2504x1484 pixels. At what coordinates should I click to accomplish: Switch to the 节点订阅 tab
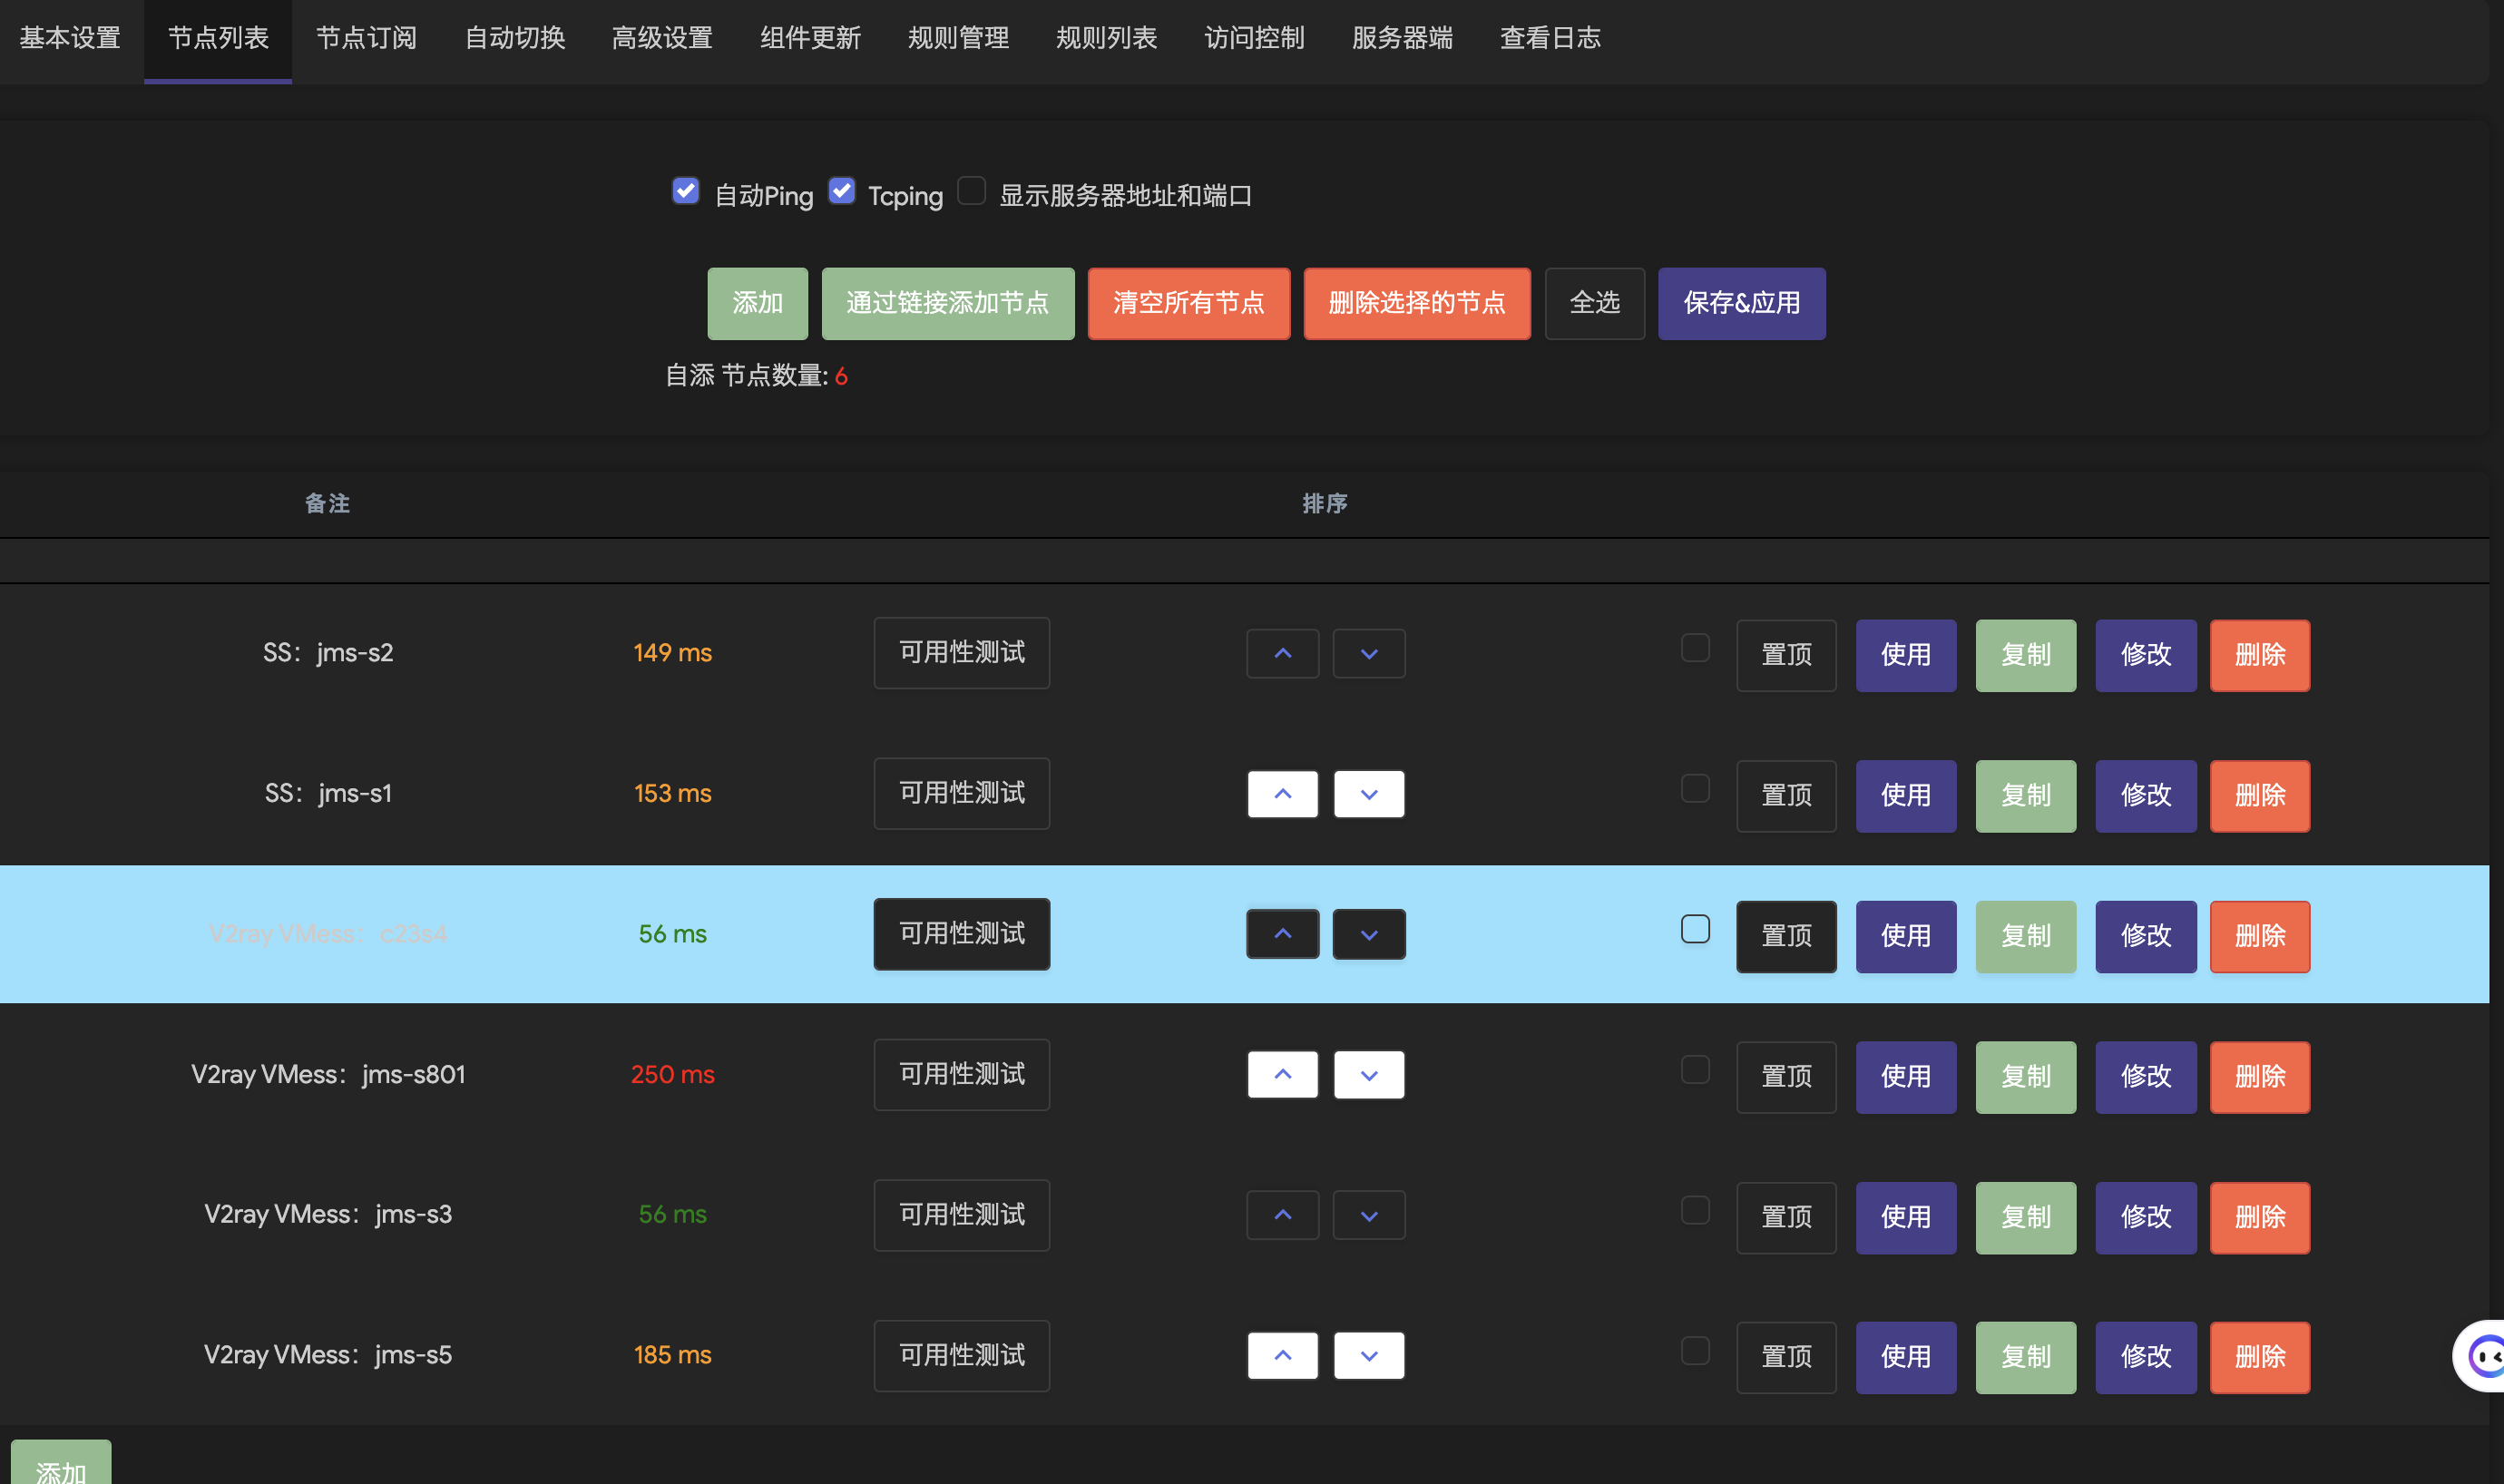click(x=366, y=38)
